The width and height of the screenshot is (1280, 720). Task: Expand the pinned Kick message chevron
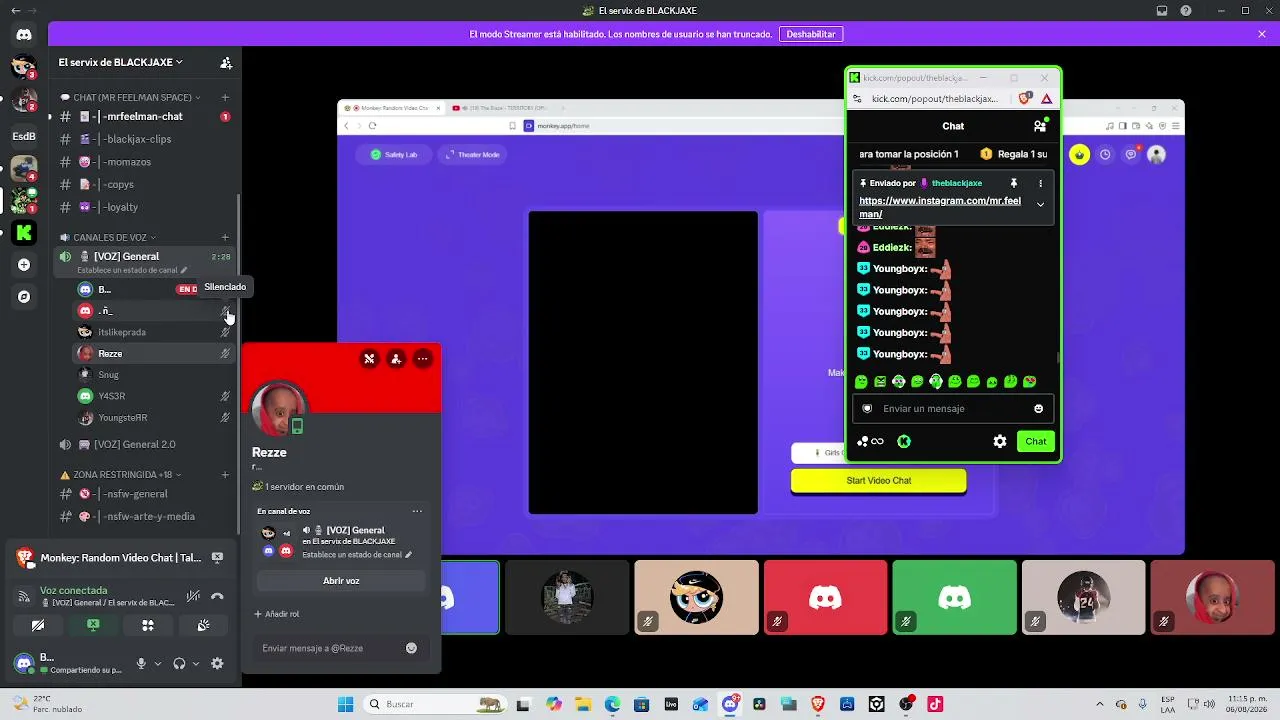point(1040,204)
